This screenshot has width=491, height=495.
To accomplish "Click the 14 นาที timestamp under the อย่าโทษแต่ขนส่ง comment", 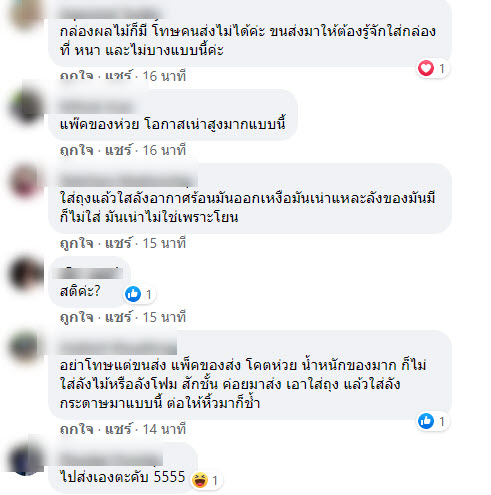I will pyautogui.click(x=164, y=429).
